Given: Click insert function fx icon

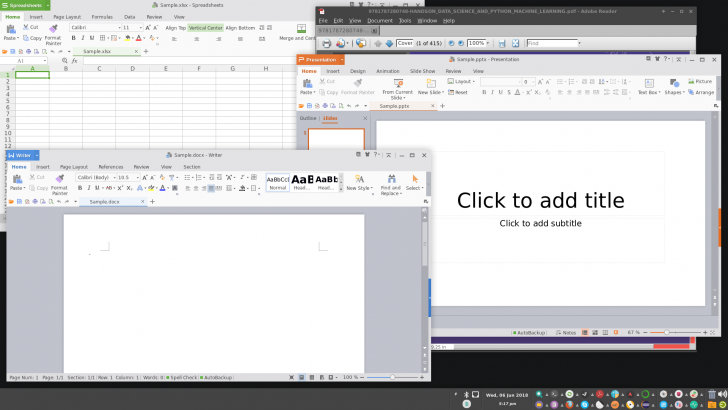Looking at the screenshot, I should coord(74,61).
